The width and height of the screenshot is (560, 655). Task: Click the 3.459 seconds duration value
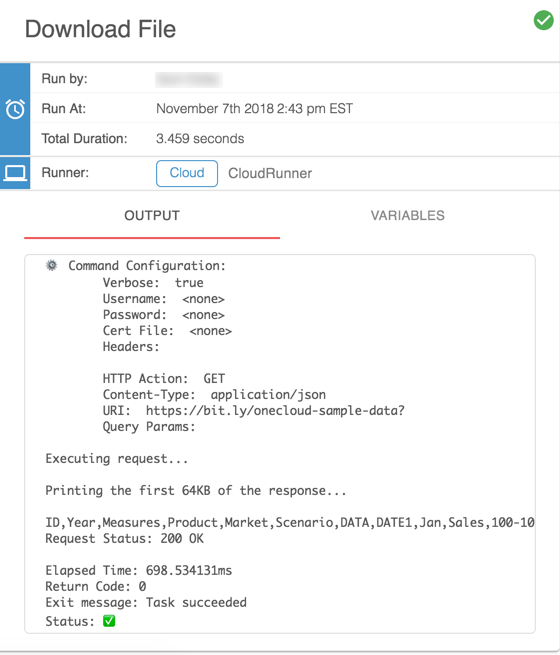[x=200, y=139]
